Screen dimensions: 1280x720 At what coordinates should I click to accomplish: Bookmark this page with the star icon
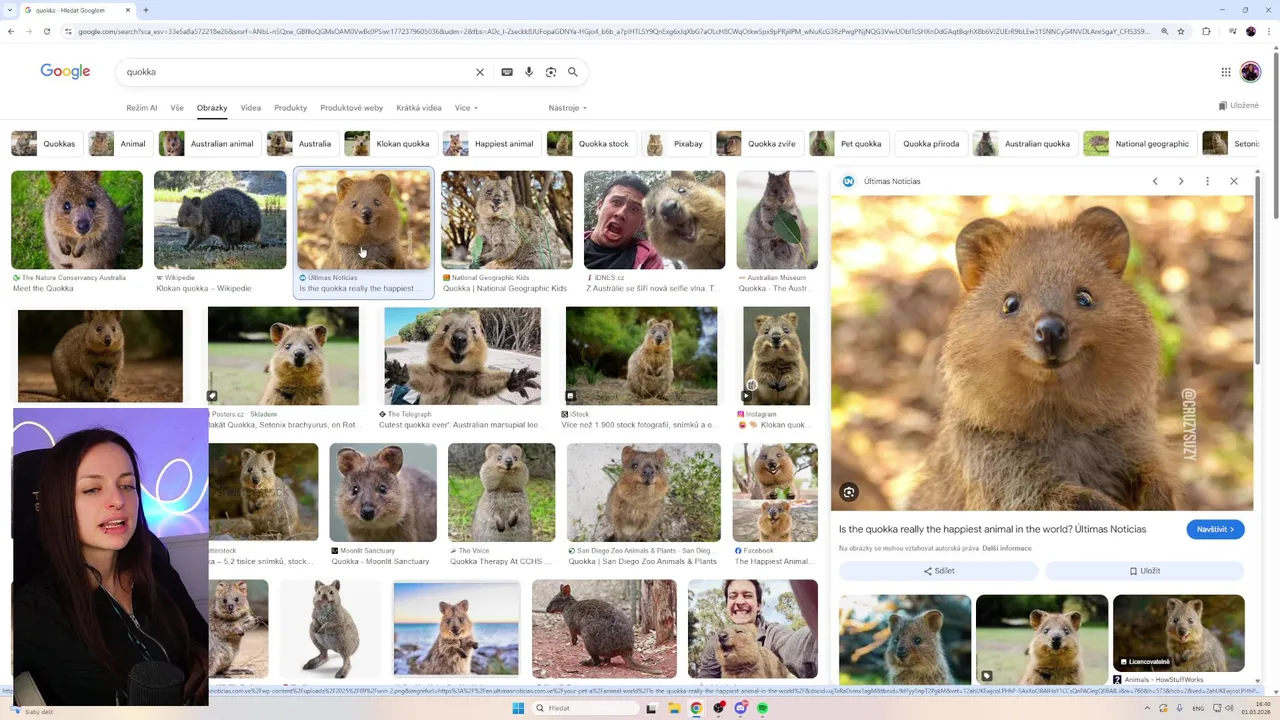coord(1181,31)
